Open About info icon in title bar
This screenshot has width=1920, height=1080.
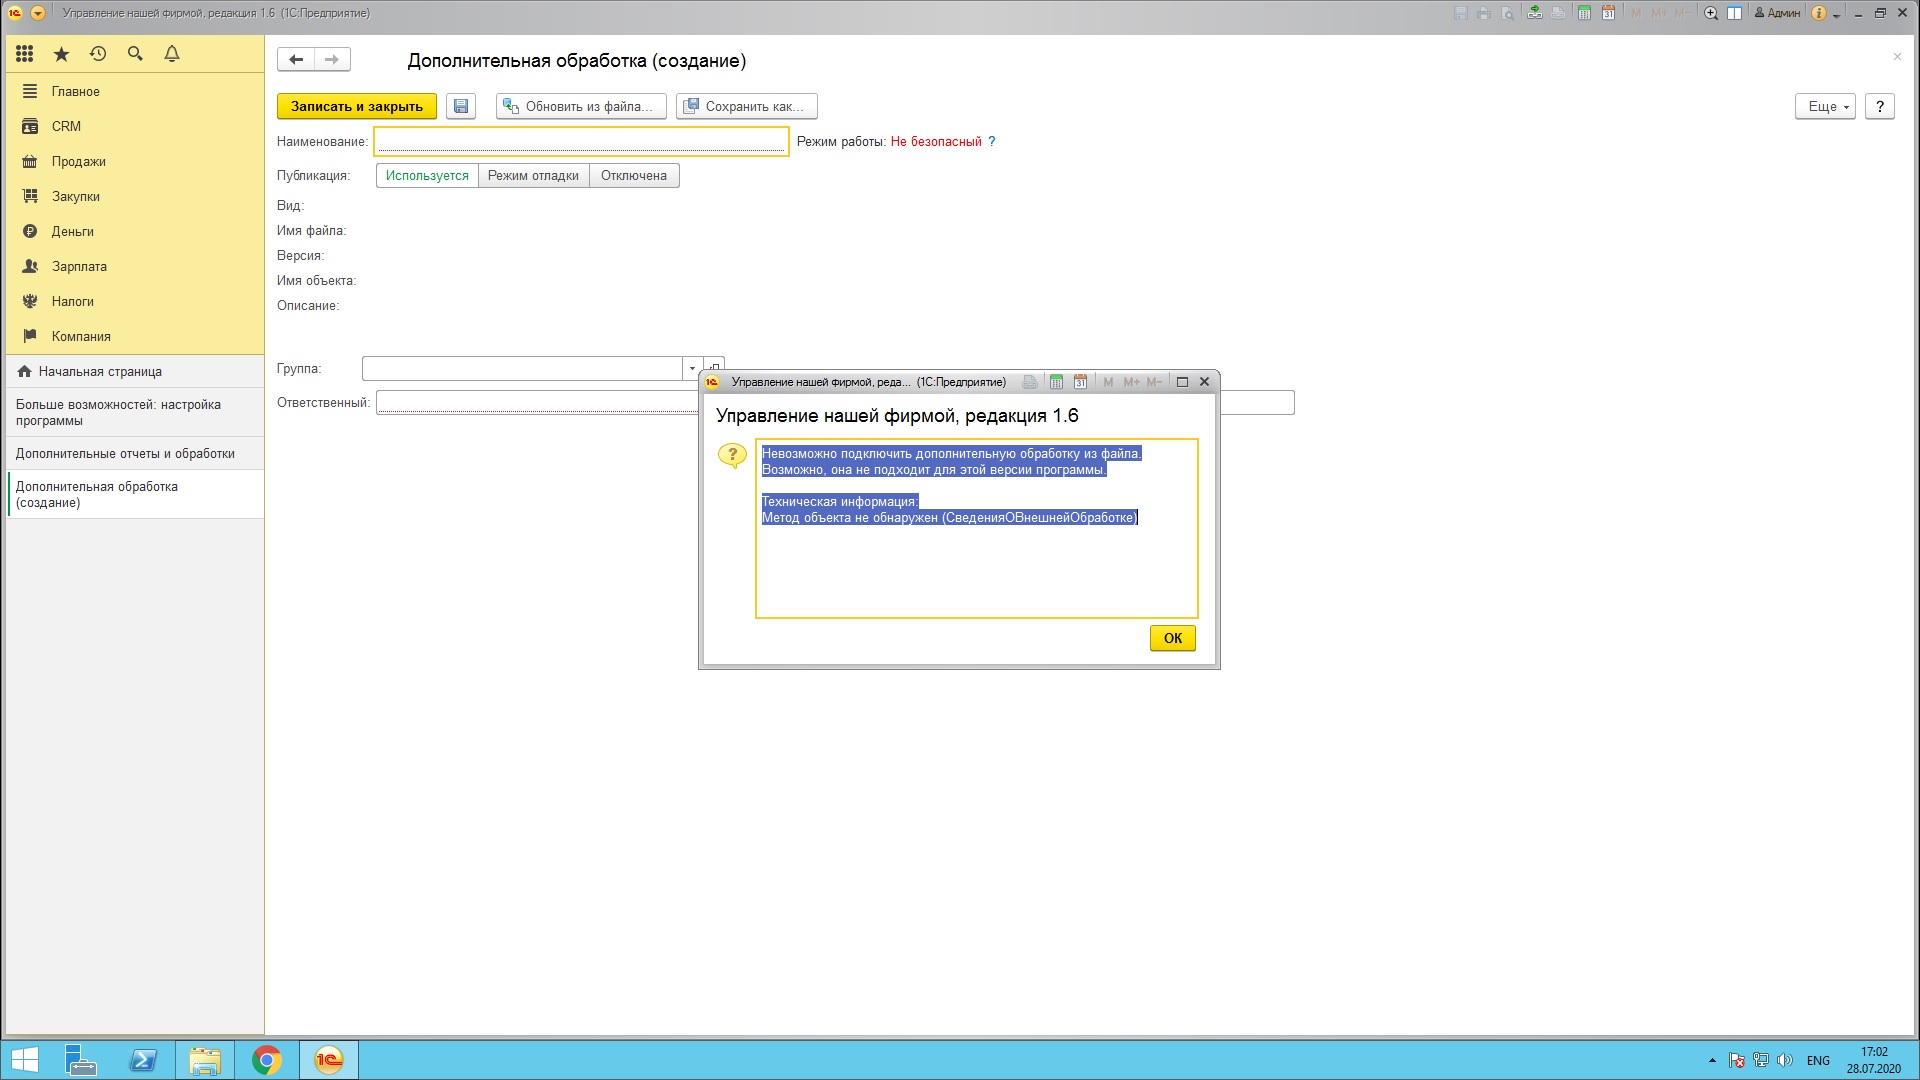pyautogui.click(x=1819, y=13)
